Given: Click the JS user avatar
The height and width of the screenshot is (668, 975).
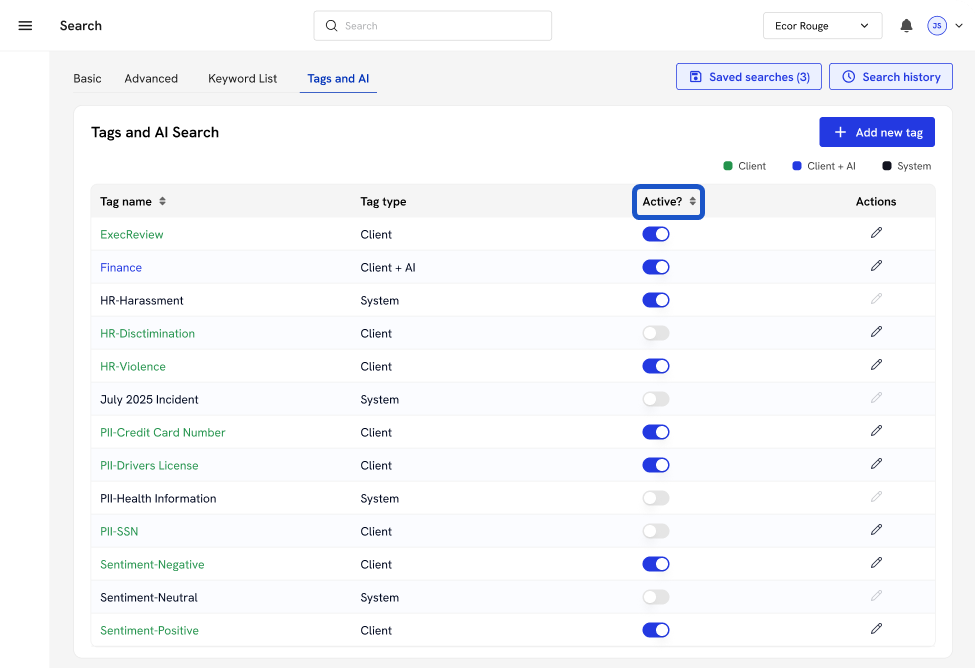Looking at the screenshot, I should (936, 26).
